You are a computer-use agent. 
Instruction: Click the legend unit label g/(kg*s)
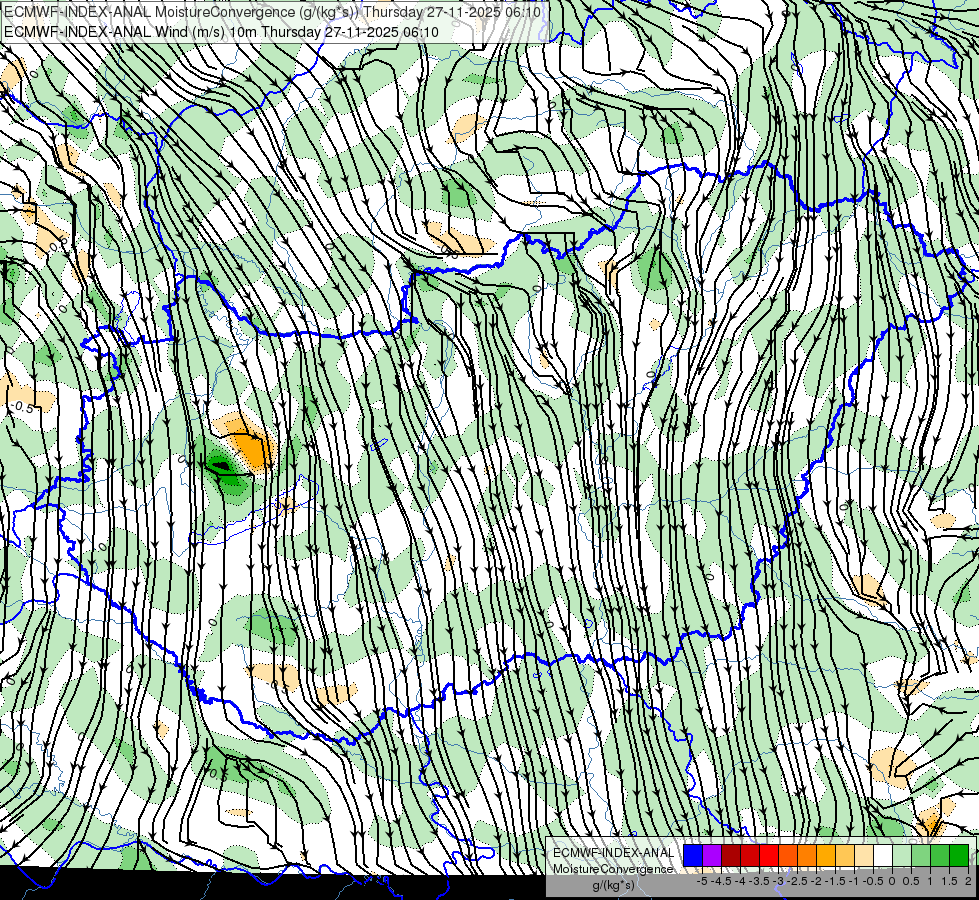pos(613,885)
